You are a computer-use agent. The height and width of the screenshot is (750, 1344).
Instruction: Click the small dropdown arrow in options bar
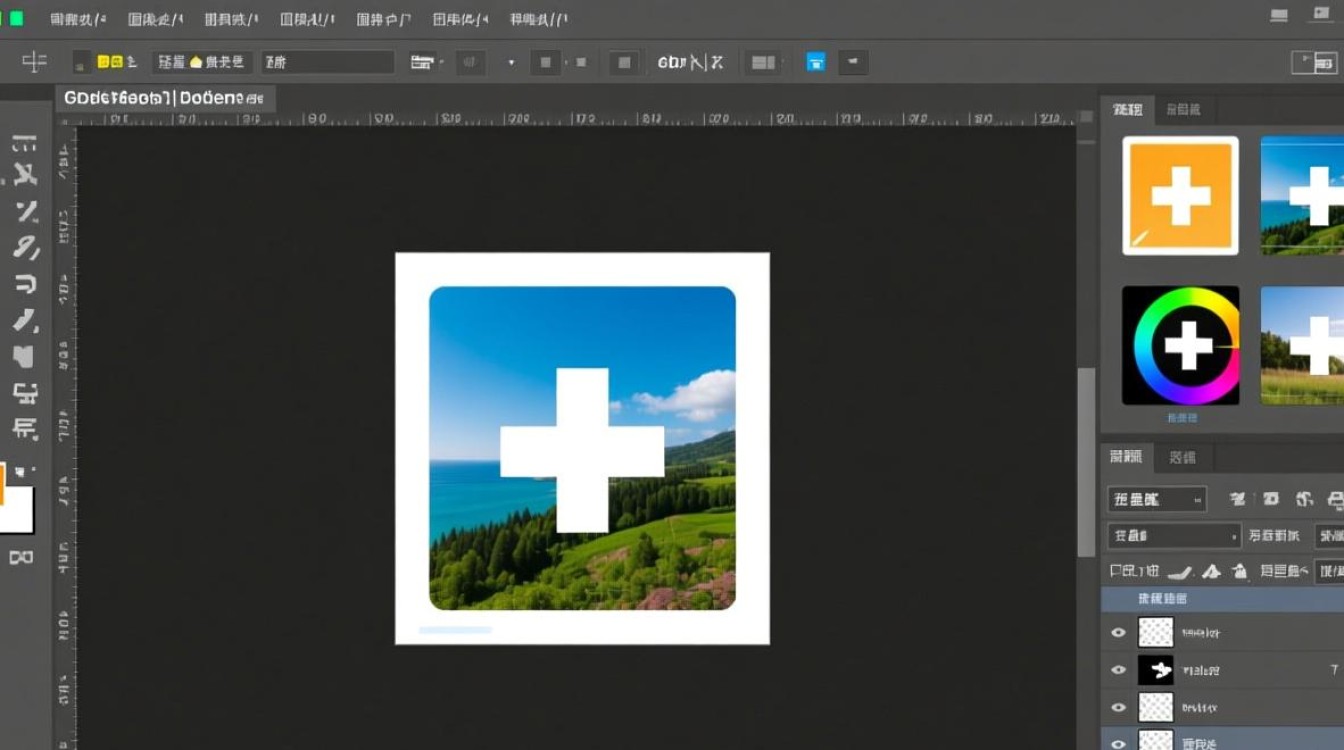click(511, 62)
